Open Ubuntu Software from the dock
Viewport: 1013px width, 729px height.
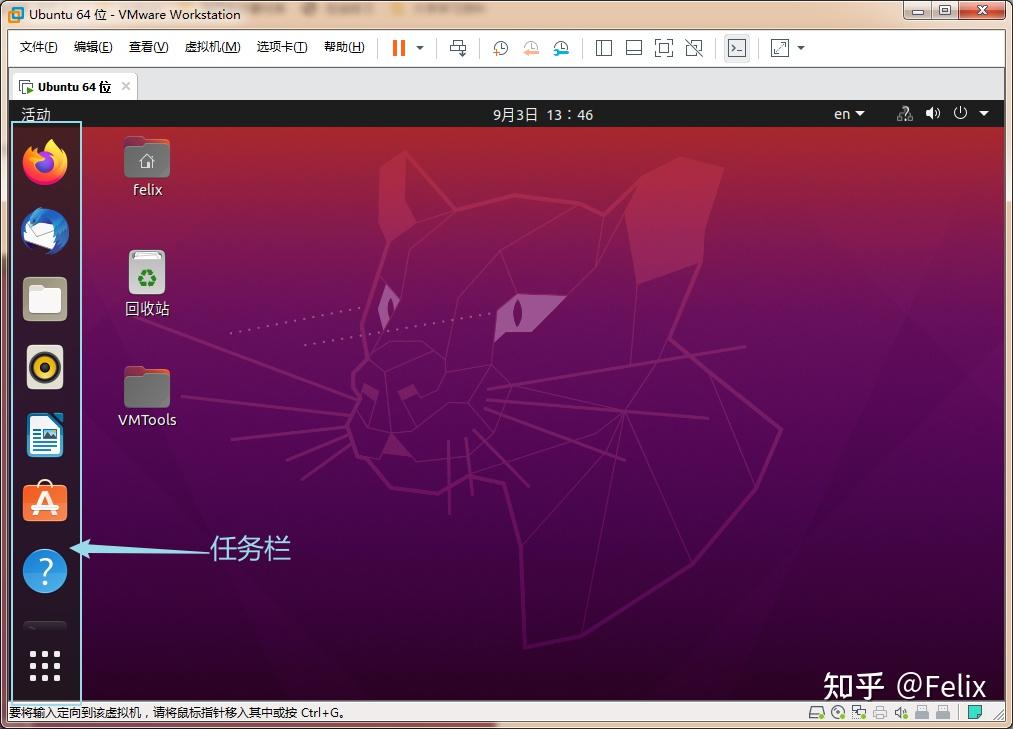44,503
